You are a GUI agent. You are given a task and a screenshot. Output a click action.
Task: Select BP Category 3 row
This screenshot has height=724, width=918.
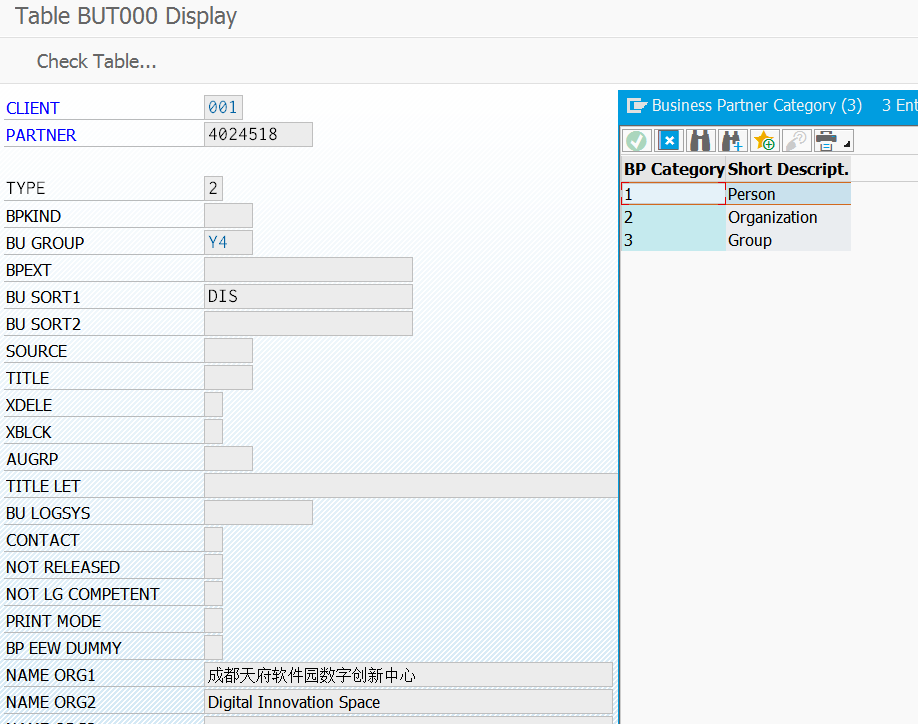(x=673, y=240)
